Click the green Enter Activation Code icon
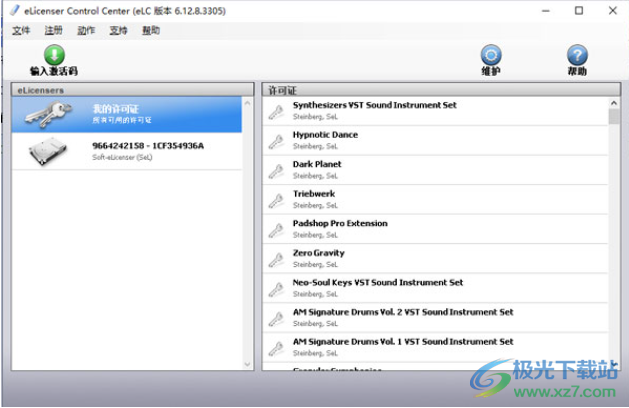Screen dimensions: 629x408 (x=54, y=55)
